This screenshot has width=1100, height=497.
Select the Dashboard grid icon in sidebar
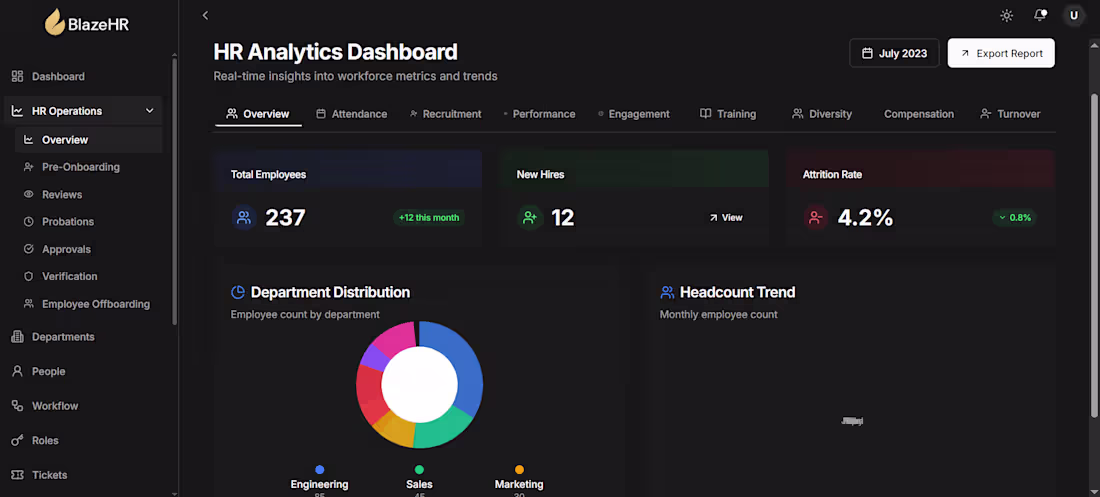(18, 77)
